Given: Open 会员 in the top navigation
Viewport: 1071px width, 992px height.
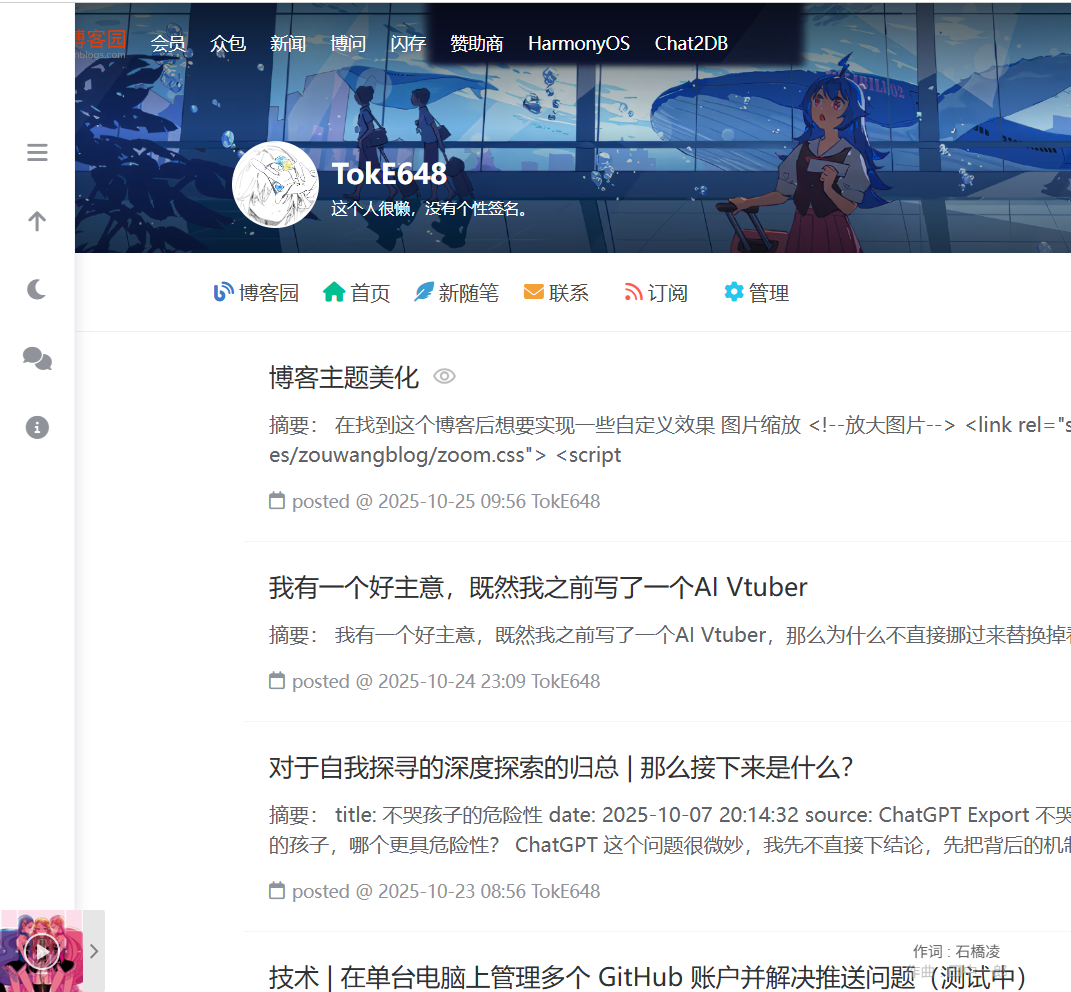Looking at the screenshot, I should point(168,44).
